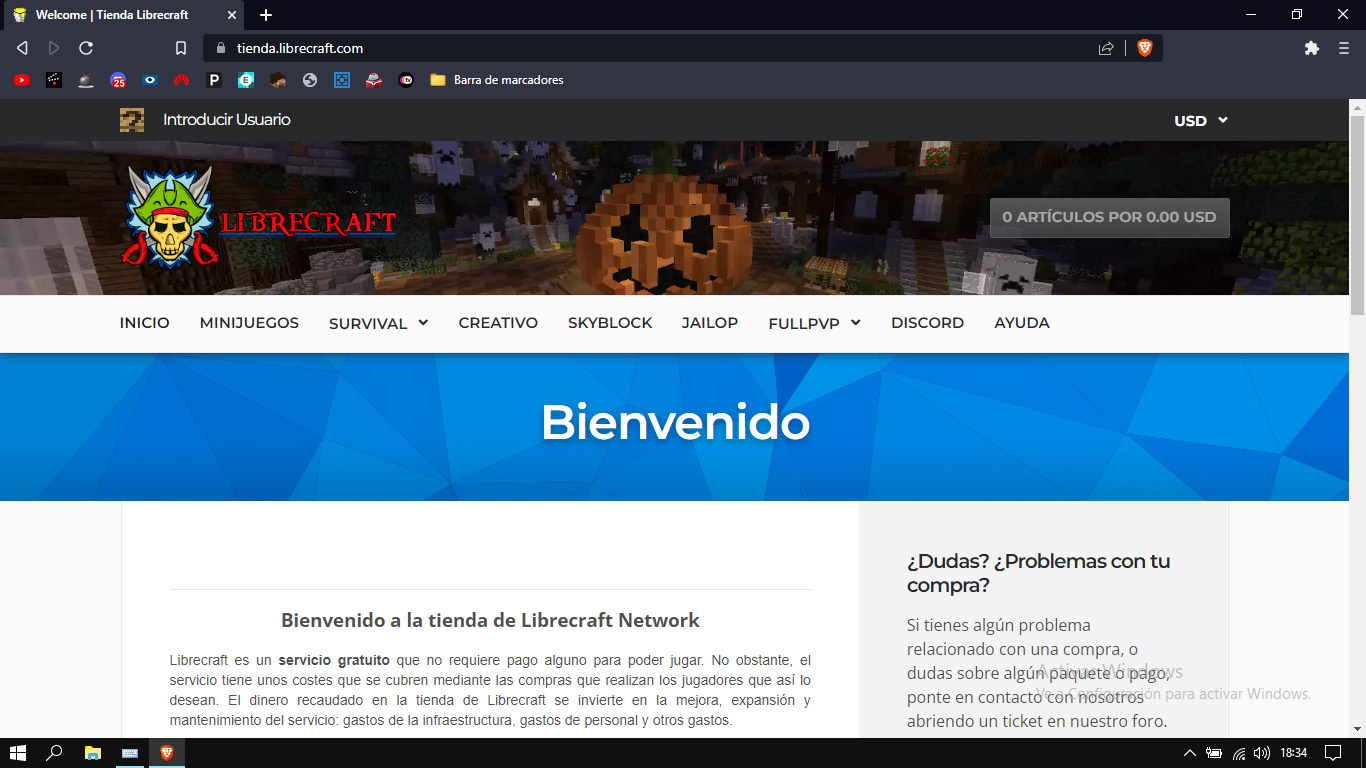Open the USD currency dropdown

(x=1201, y=120)
